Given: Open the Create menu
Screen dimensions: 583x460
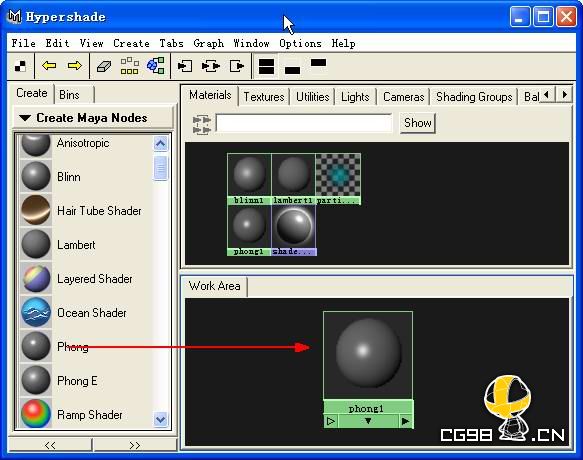Looking at the screenshot, I should click(131, 44).
